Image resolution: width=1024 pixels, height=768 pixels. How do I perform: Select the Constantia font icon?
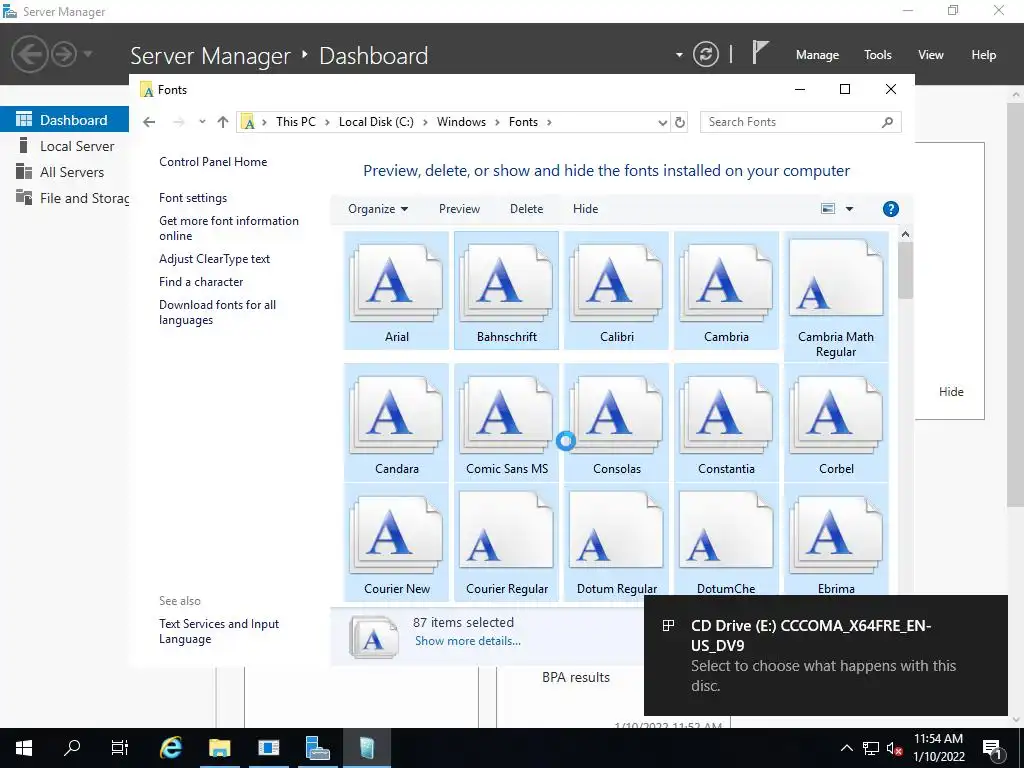pos(726,423)
